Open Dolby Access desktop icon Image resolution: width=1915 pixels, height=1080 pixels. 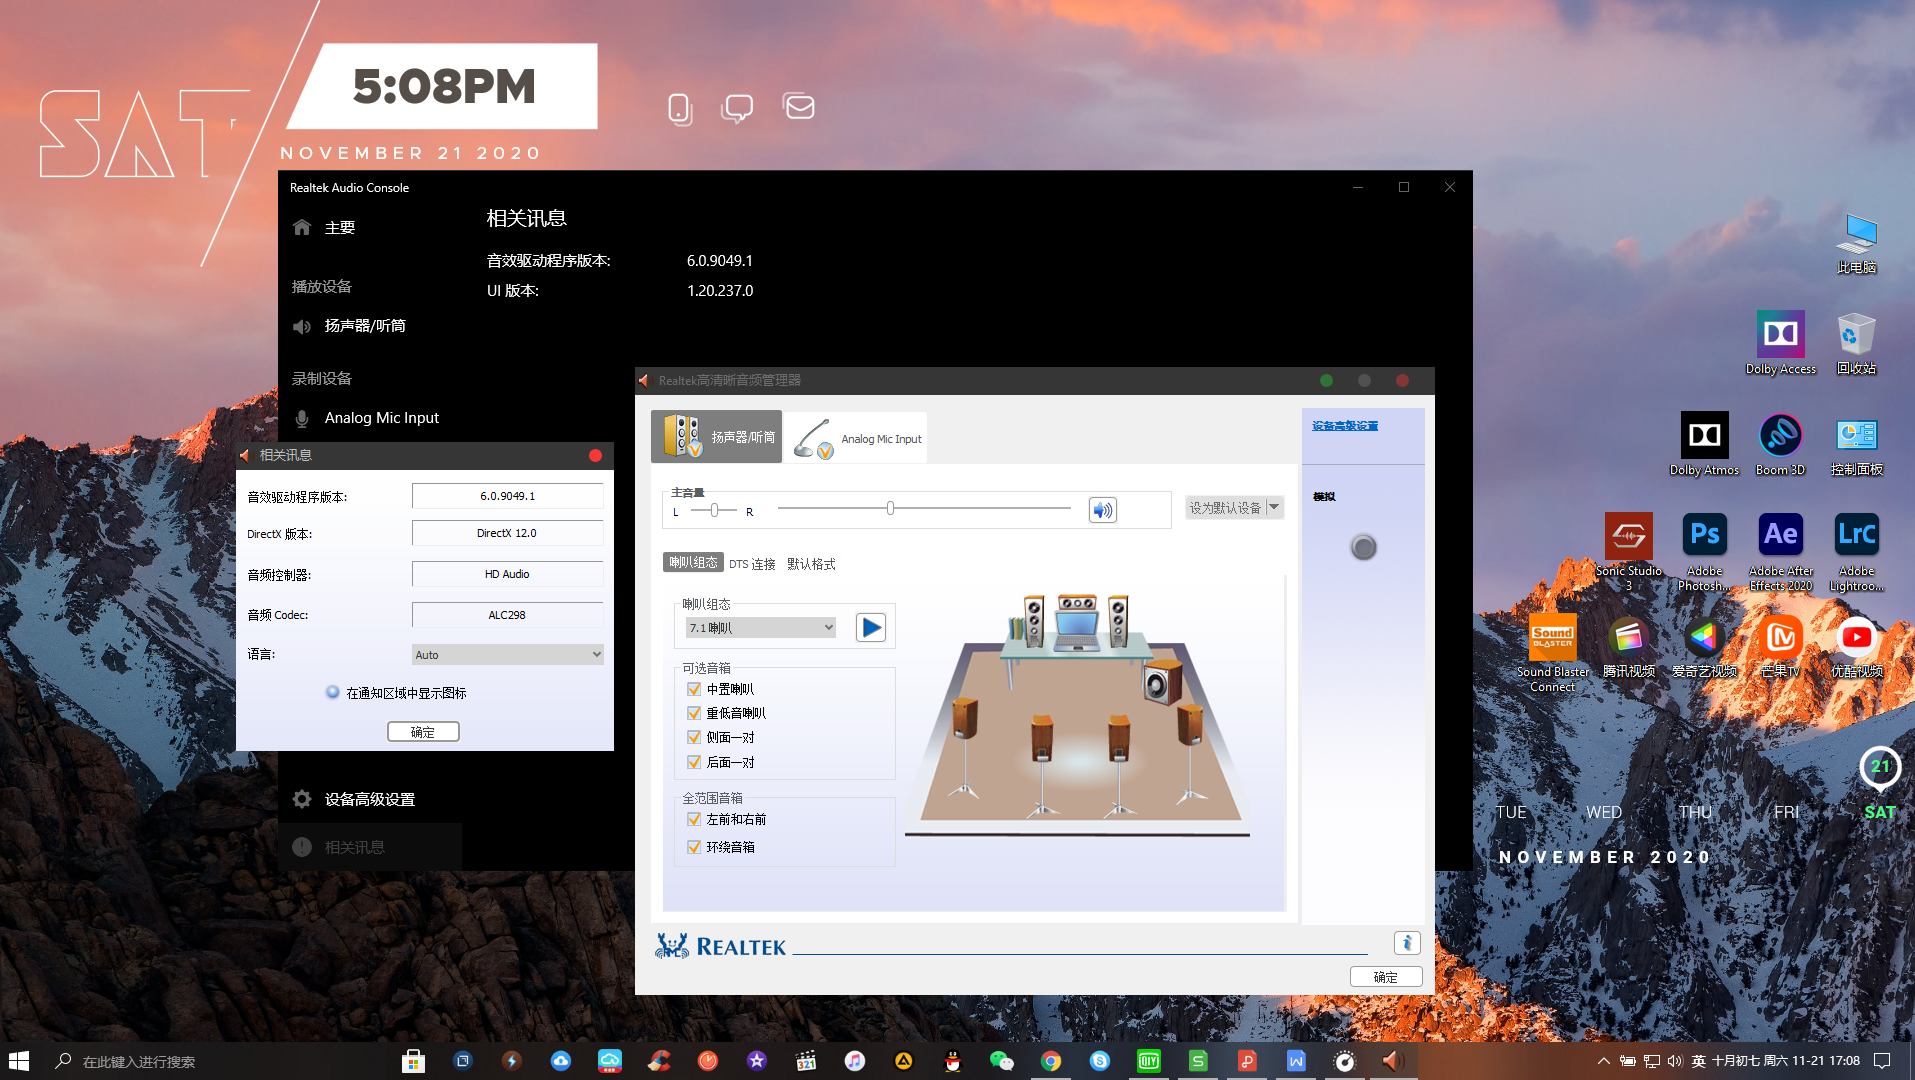(x=1780, y=342)
